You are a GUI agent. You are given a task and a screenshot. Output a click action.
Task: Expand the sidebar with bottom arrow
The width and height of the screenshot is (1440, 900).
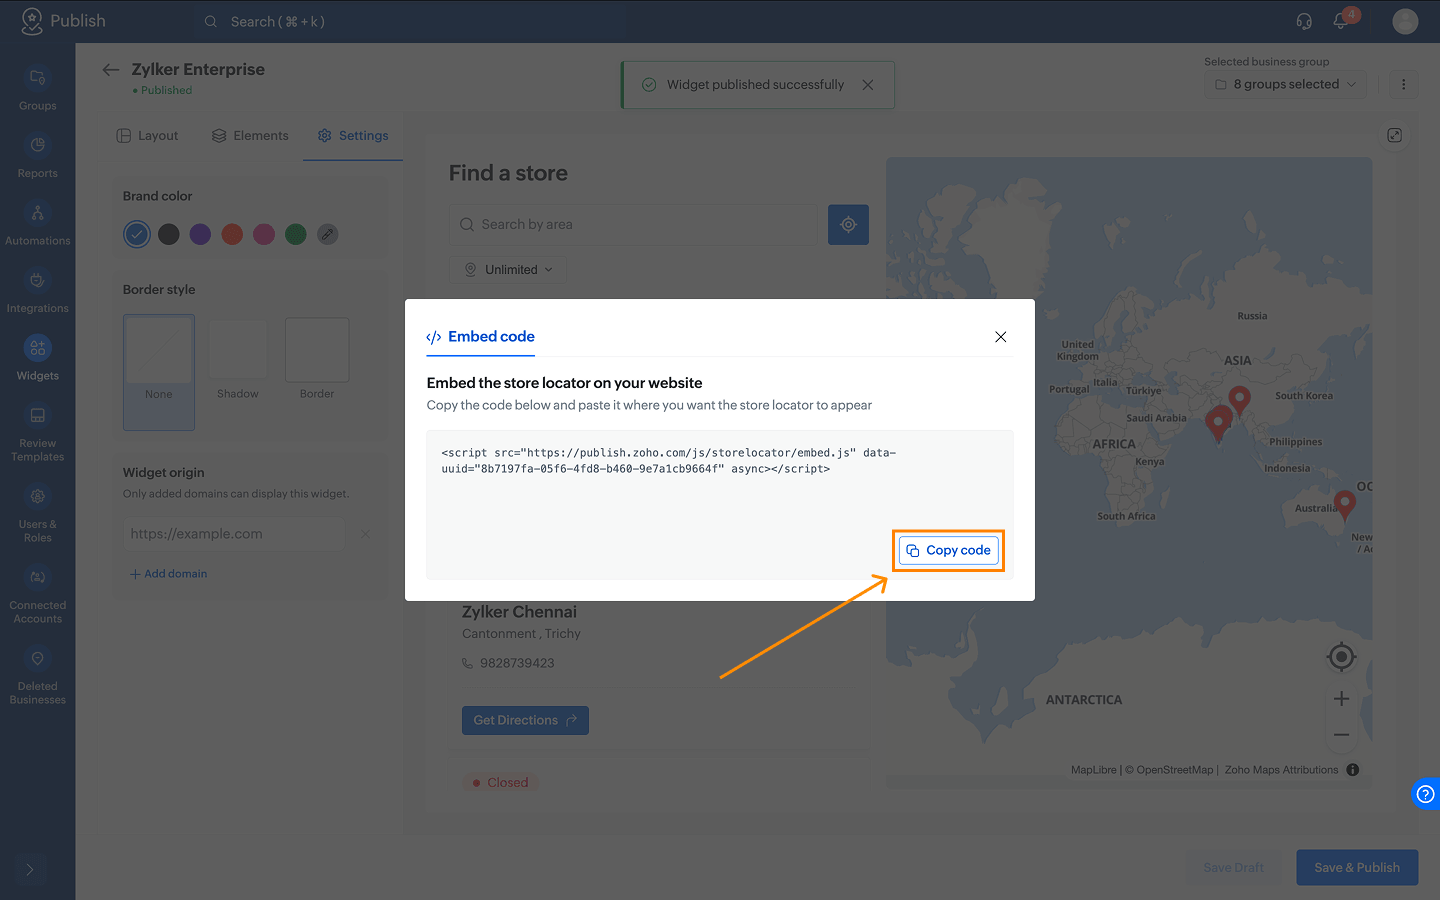coord(30,870)
